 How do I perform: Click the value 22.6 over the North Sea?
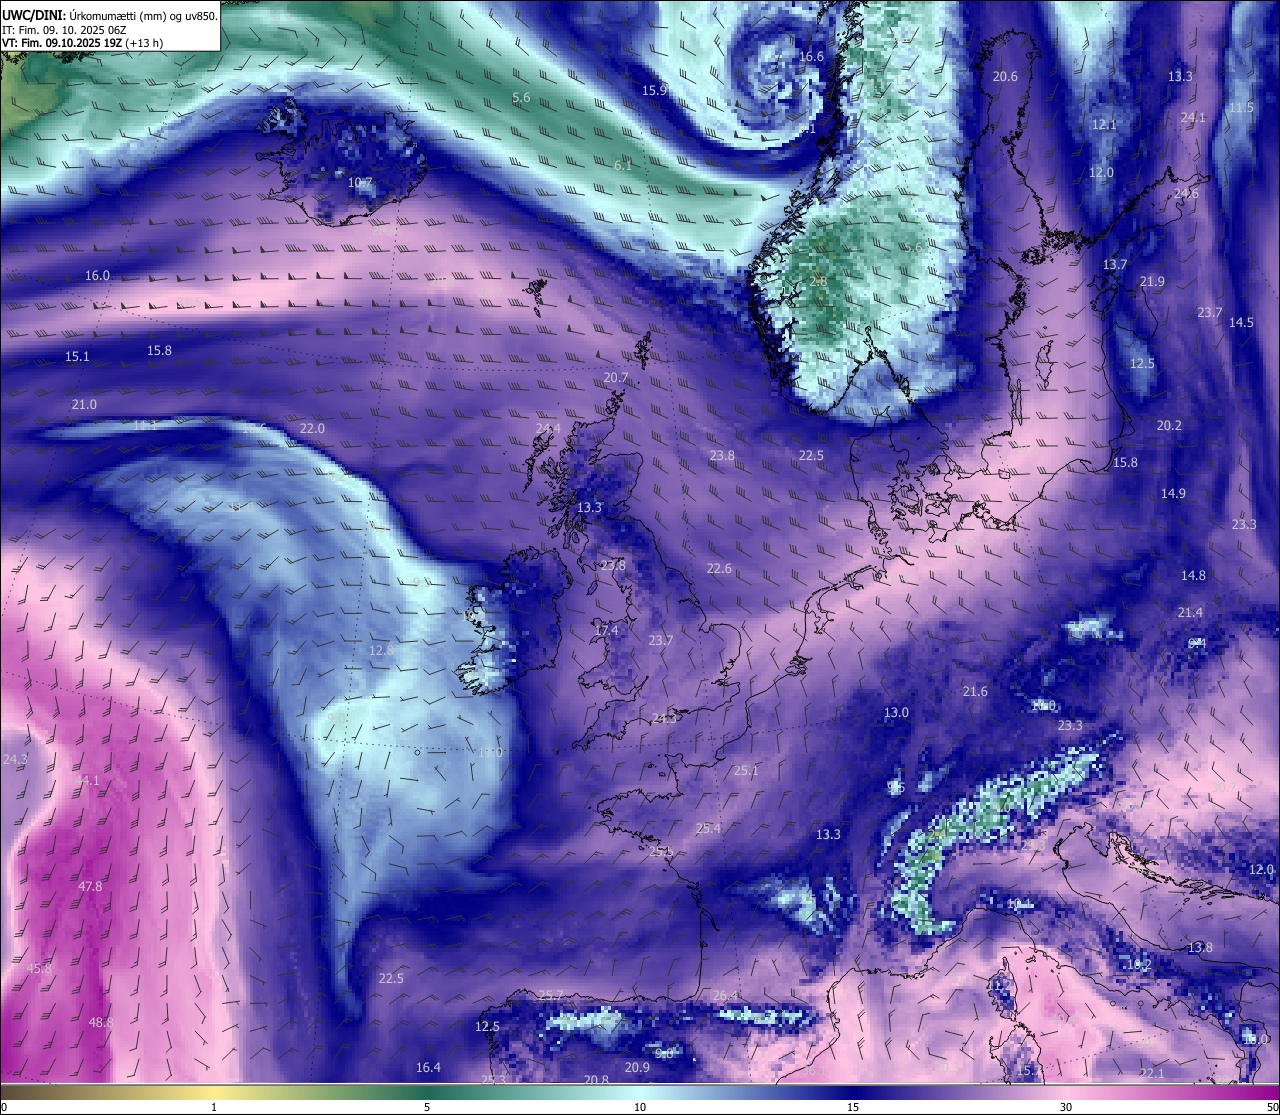[719, 569]
